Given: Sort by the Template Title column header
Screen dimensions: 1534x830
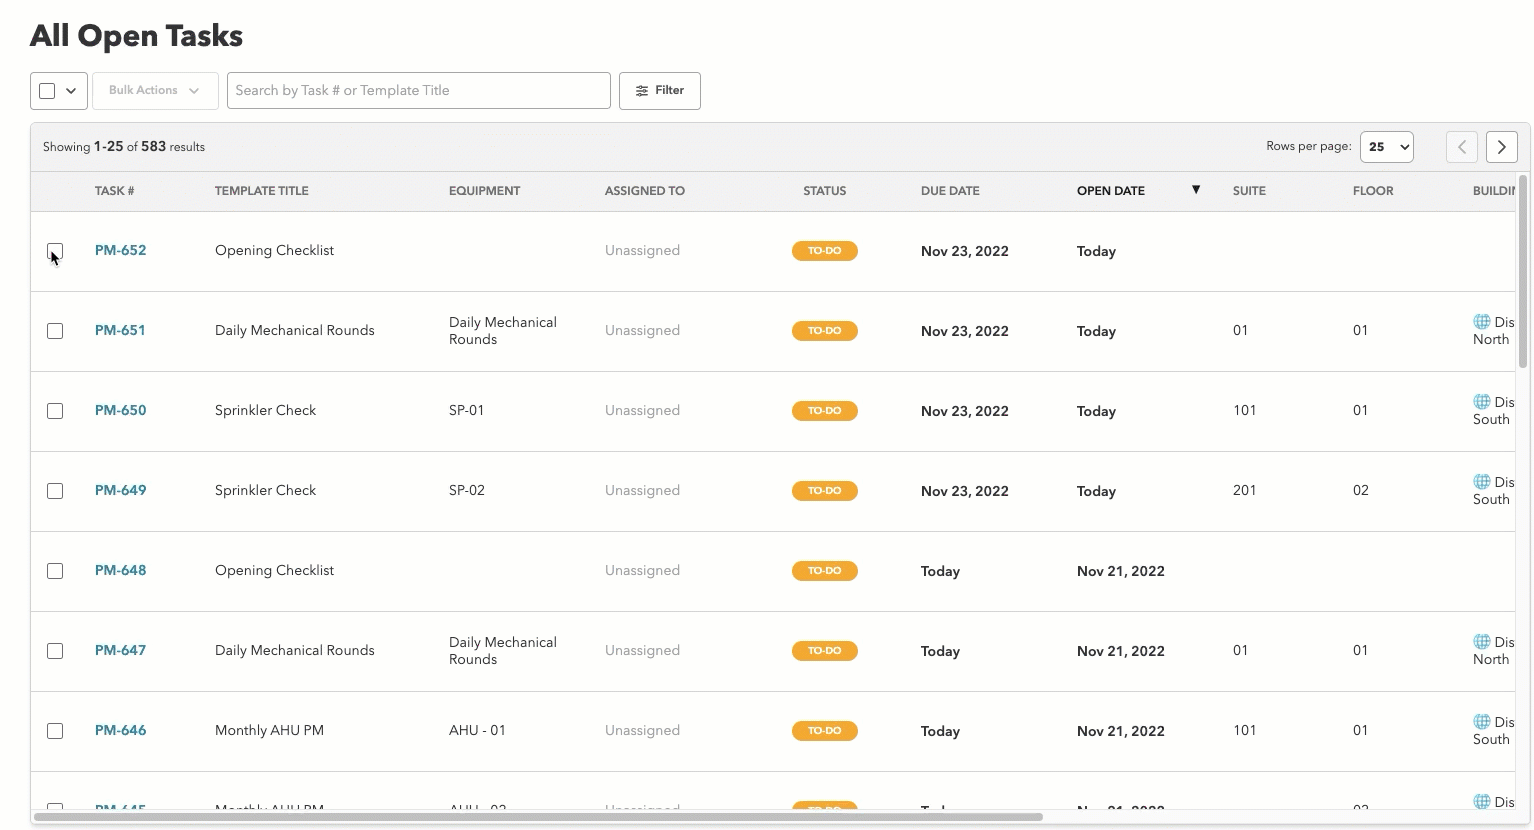Looking at the screenshot, I should [261, 191].
